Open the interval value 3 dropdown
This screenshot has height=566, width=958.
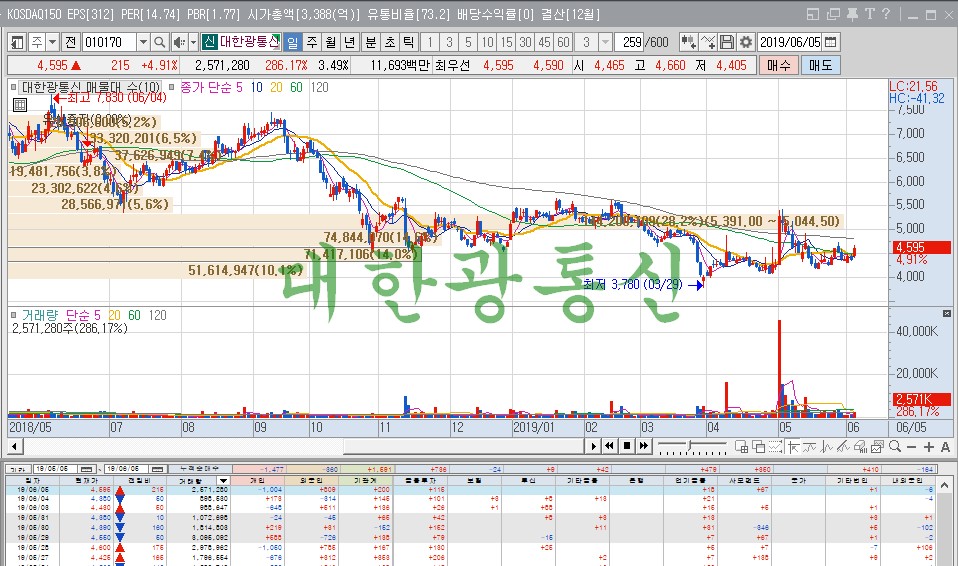point(605,42)
